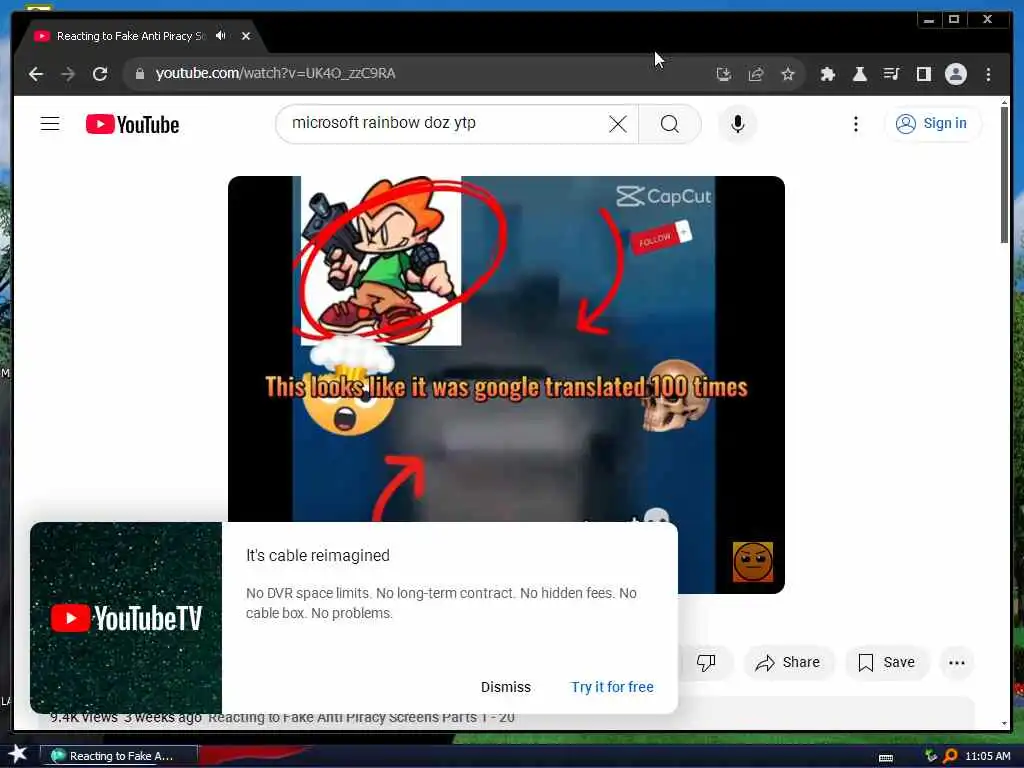Click the share page icon in address bar

(x=756, y=74)
